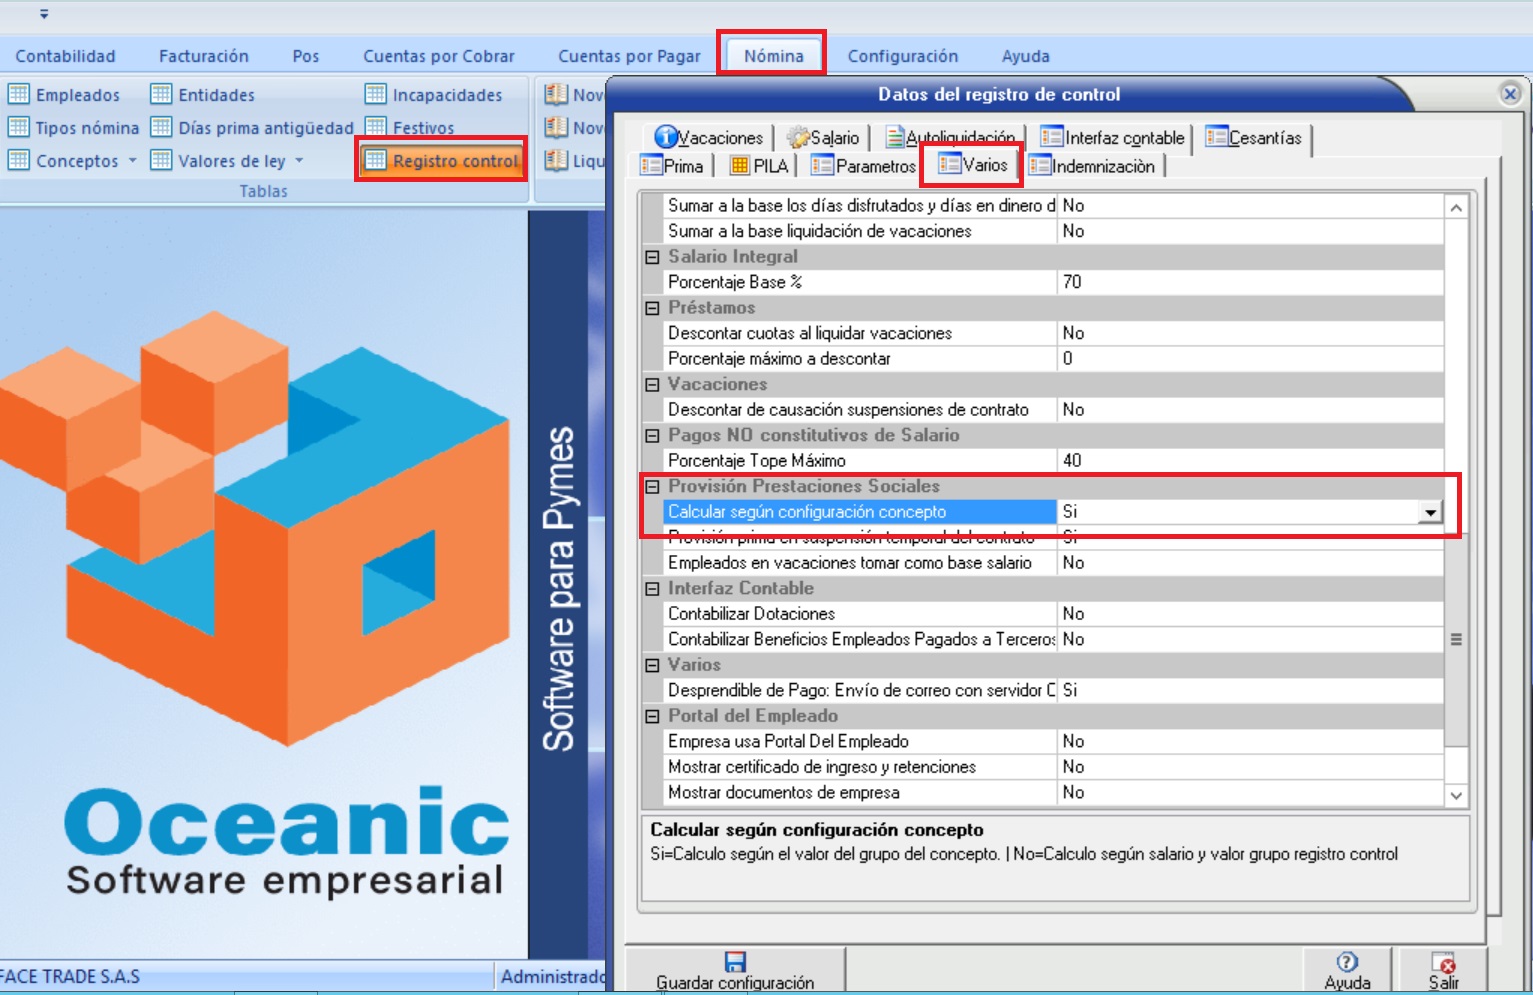Screen dimensions: 1533x995
Task: Click the Entidades ribbon icon
Action: pos(161,95)
